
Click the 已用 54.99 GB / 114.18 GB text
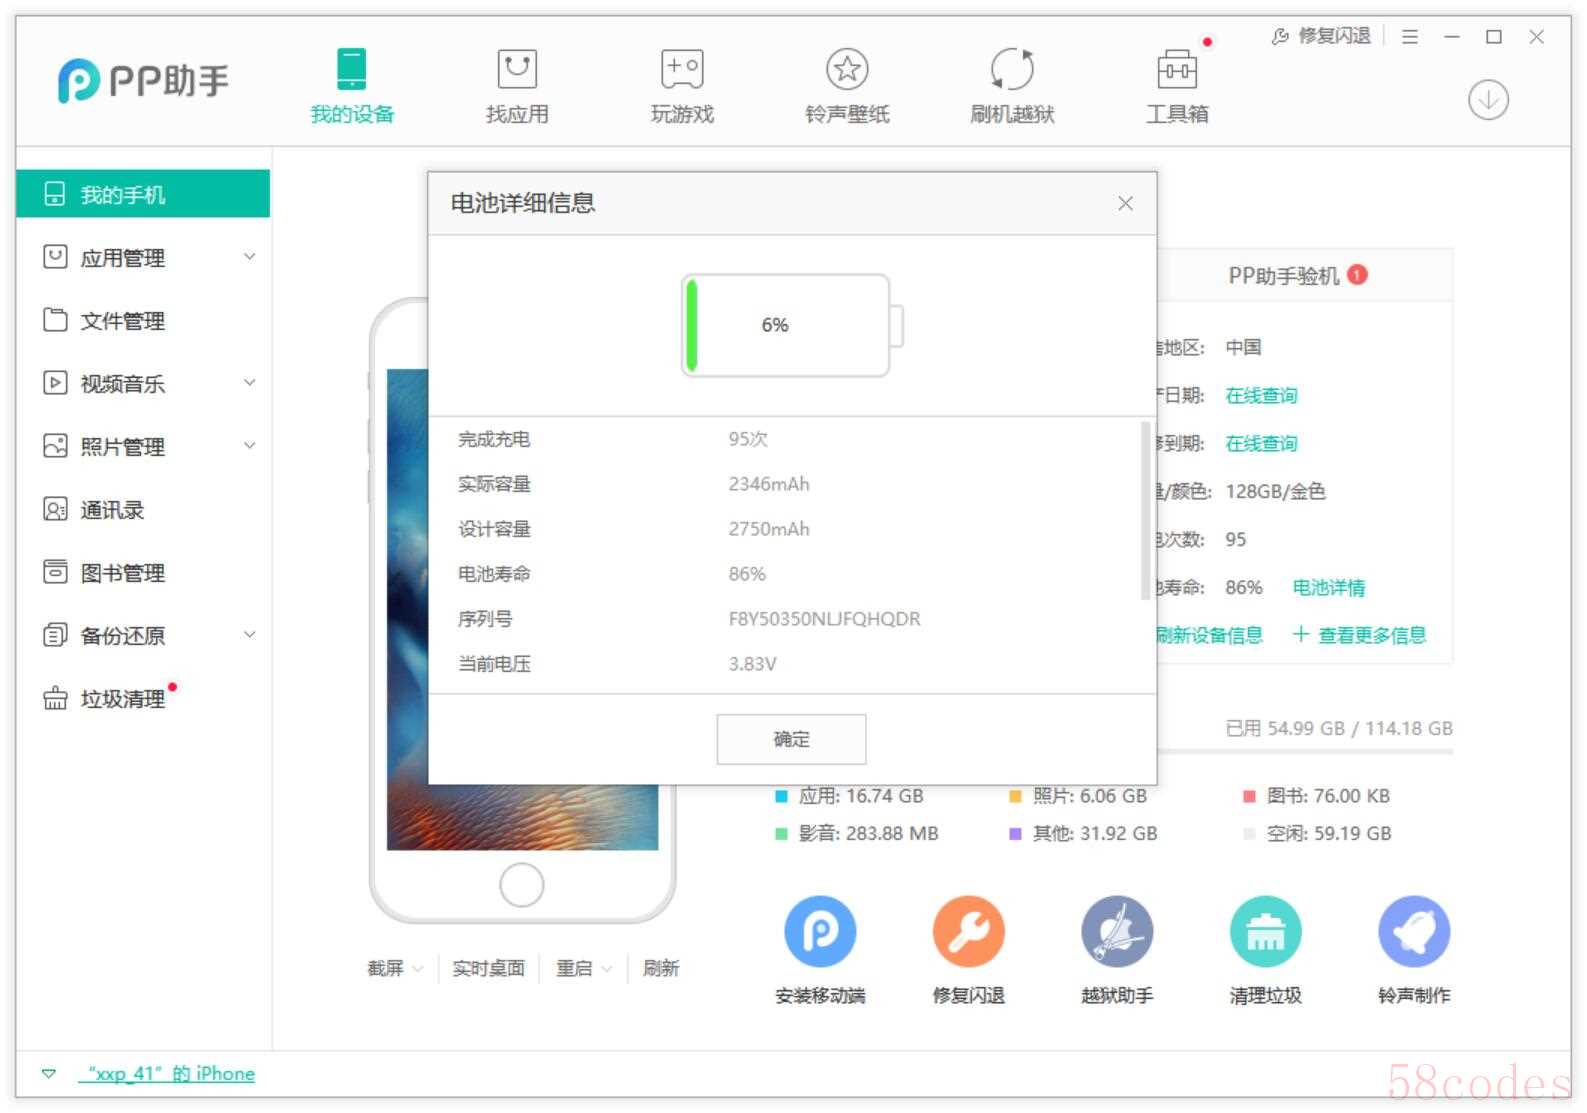[x=1339, y=728]
